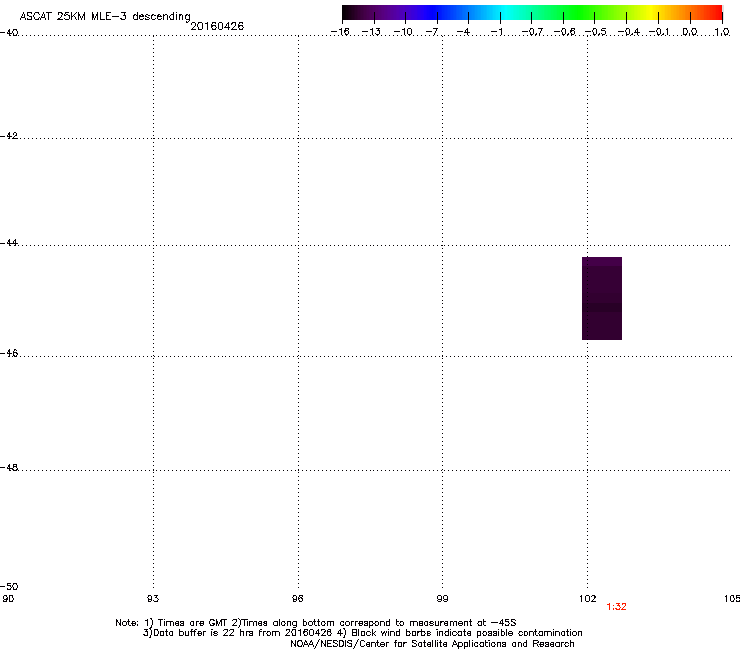The width and height of the screenshot is (740, 650).
Task: Click the color bar scale
Action: click(x=532, y=13)
